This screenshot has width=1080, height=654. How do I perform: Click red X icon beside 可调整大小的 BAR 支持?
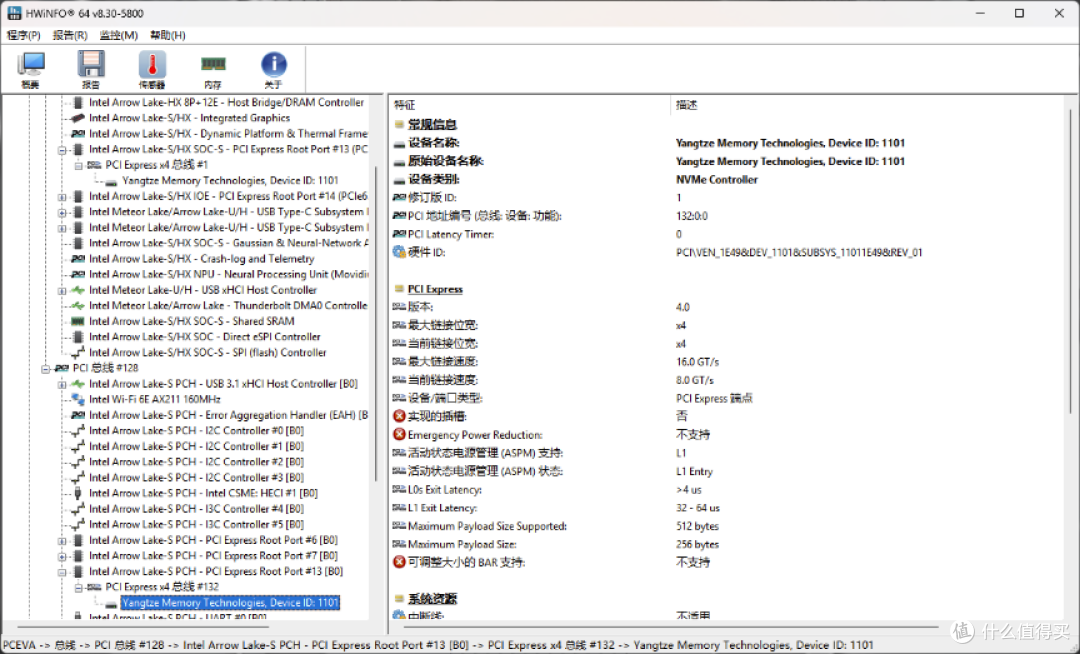click(399, 562)
